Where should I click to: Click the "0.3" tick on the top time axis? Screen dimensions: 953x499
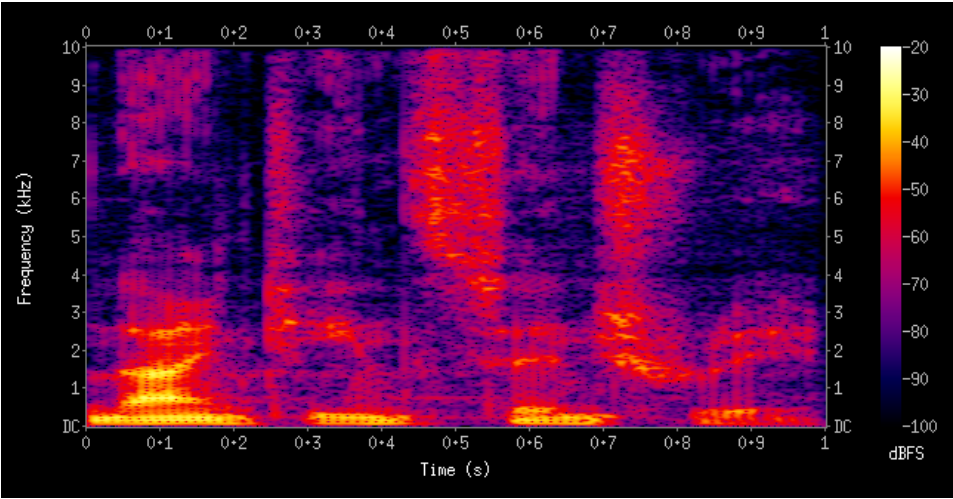click(308, 33)
